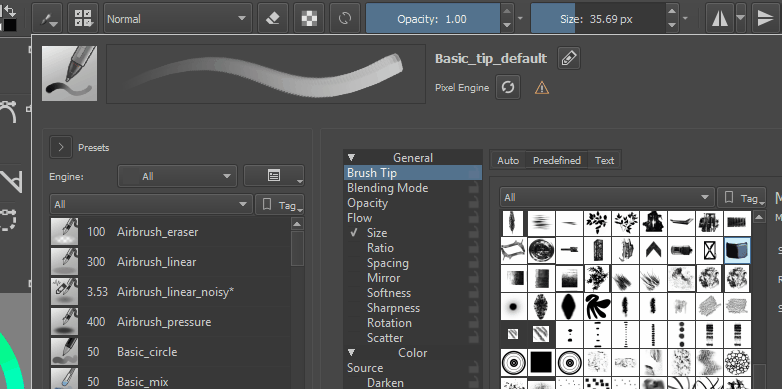Click the brush tips Tag button
The height and width of the screenshot is (389, 782).
[x=742, y=197]
